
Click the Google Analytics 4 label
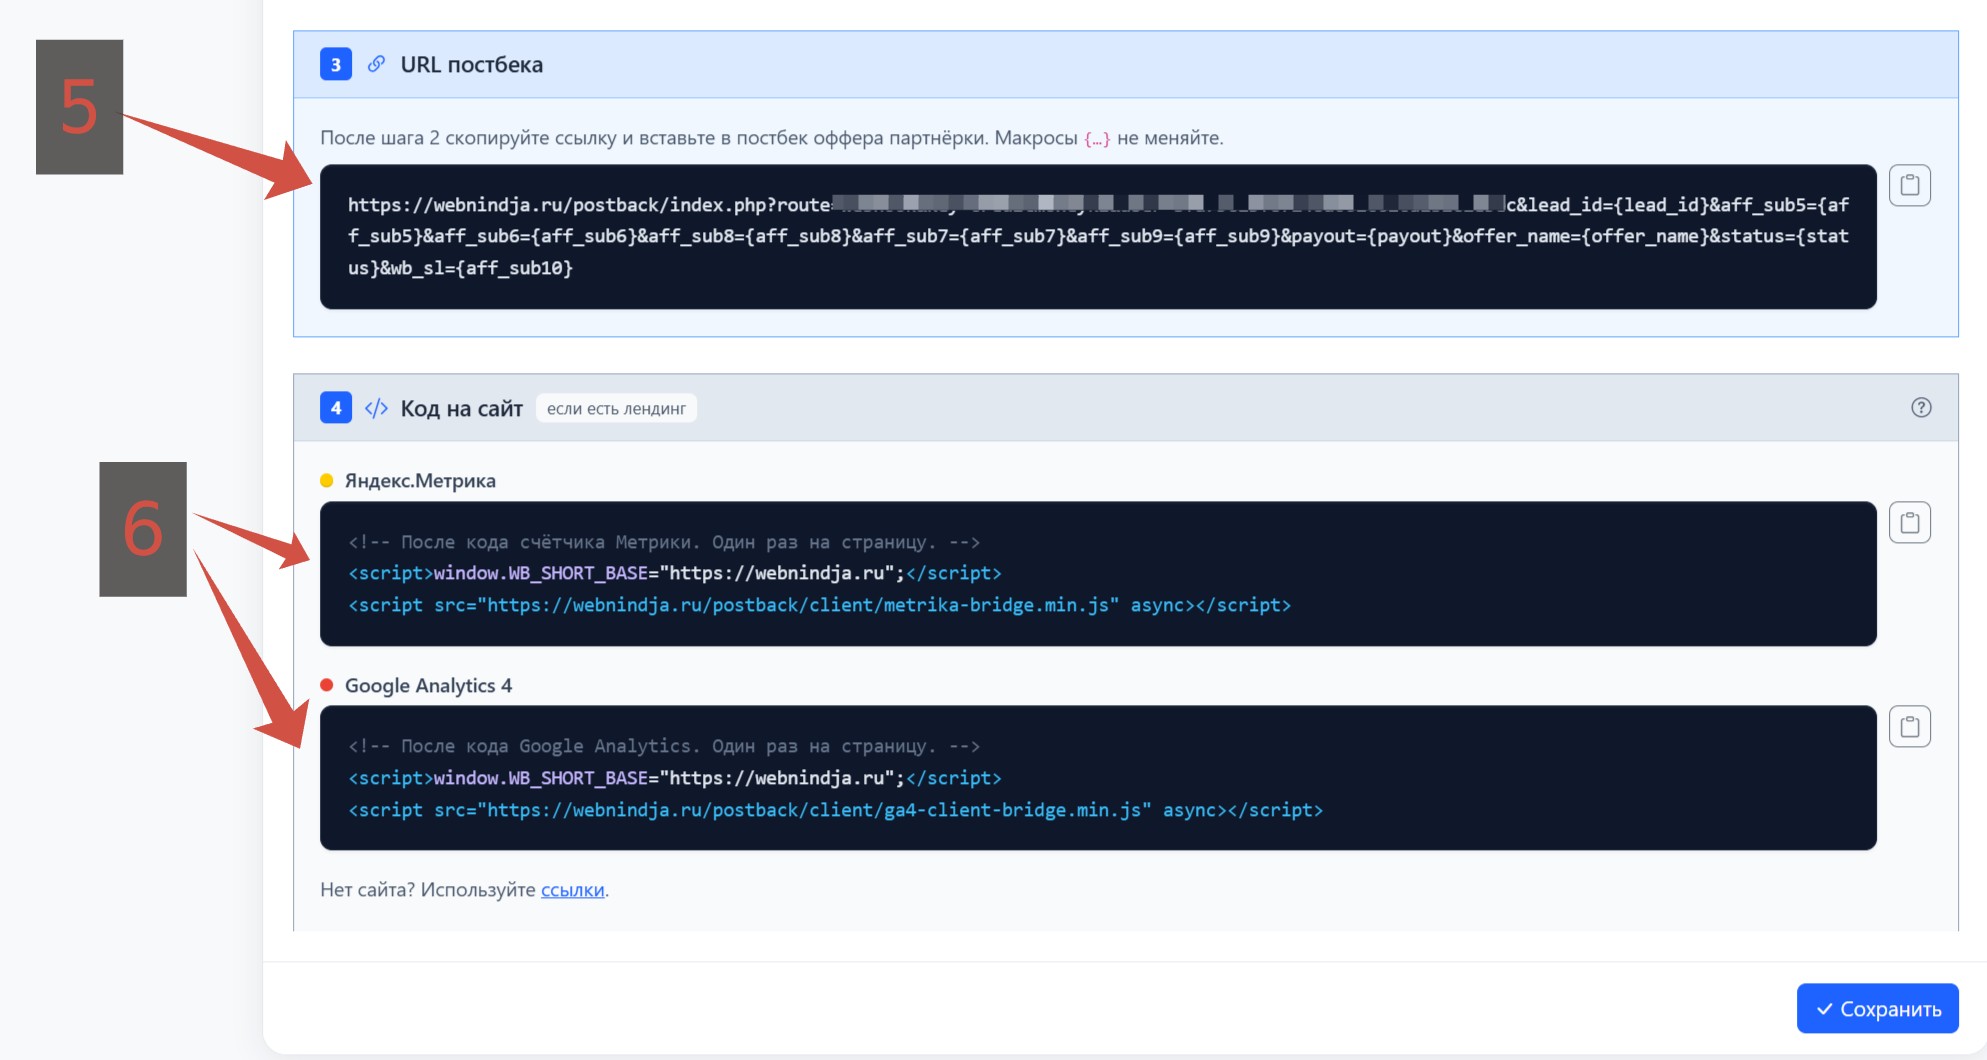click(428, 685)
